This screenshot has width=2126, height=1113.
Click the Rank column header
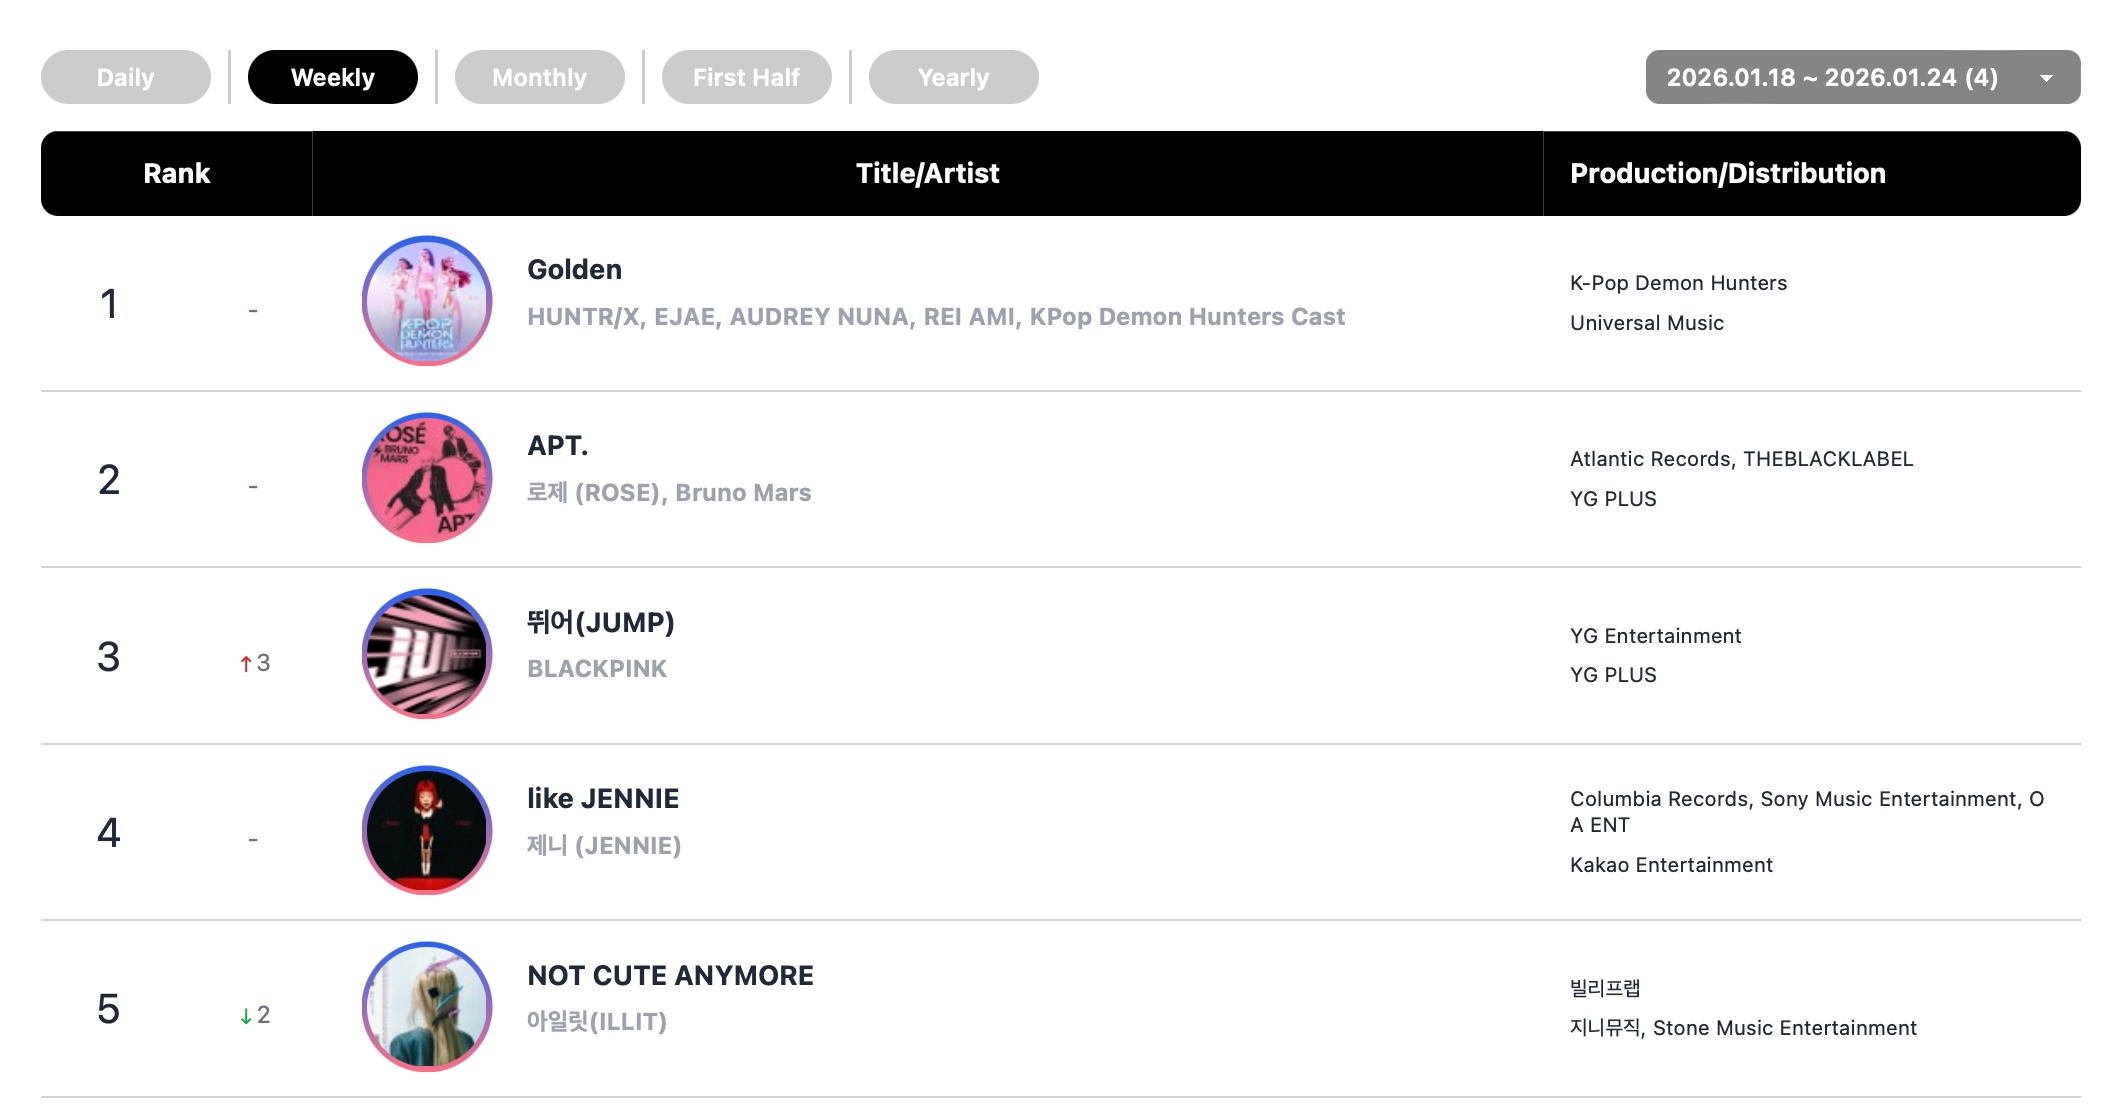[x=177, y=173]
